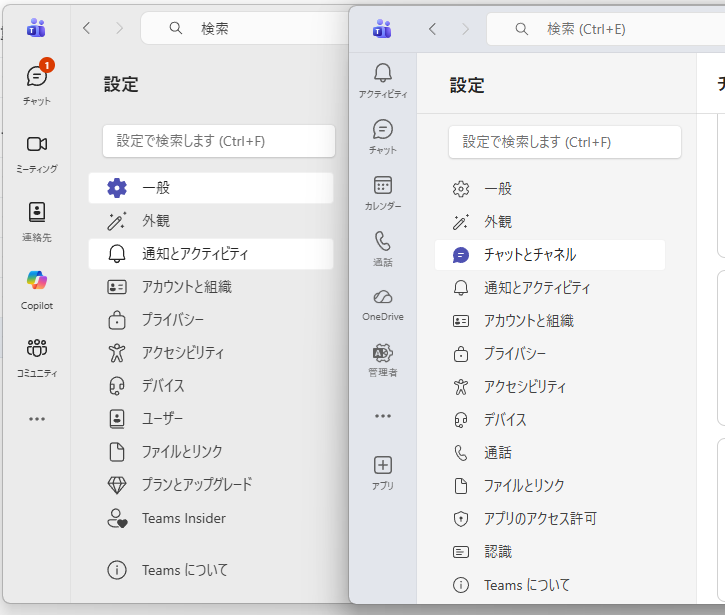Select 一般 in right window settings
The height and width of the screenshot is (615, 725).
click(550, 189)
